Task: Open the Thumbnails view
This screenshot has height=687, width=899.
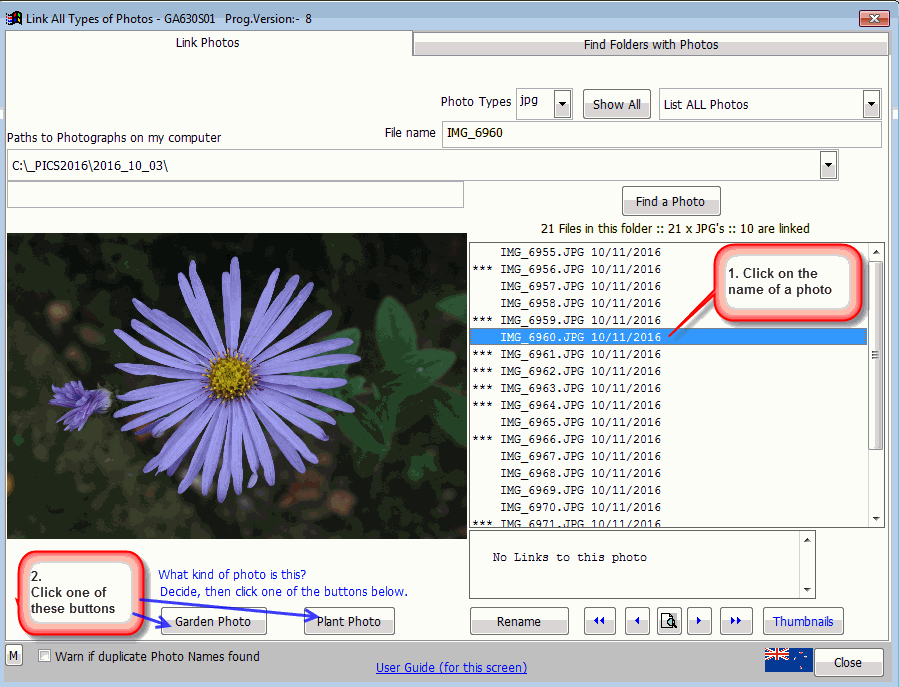Action: tap(803, 622)
